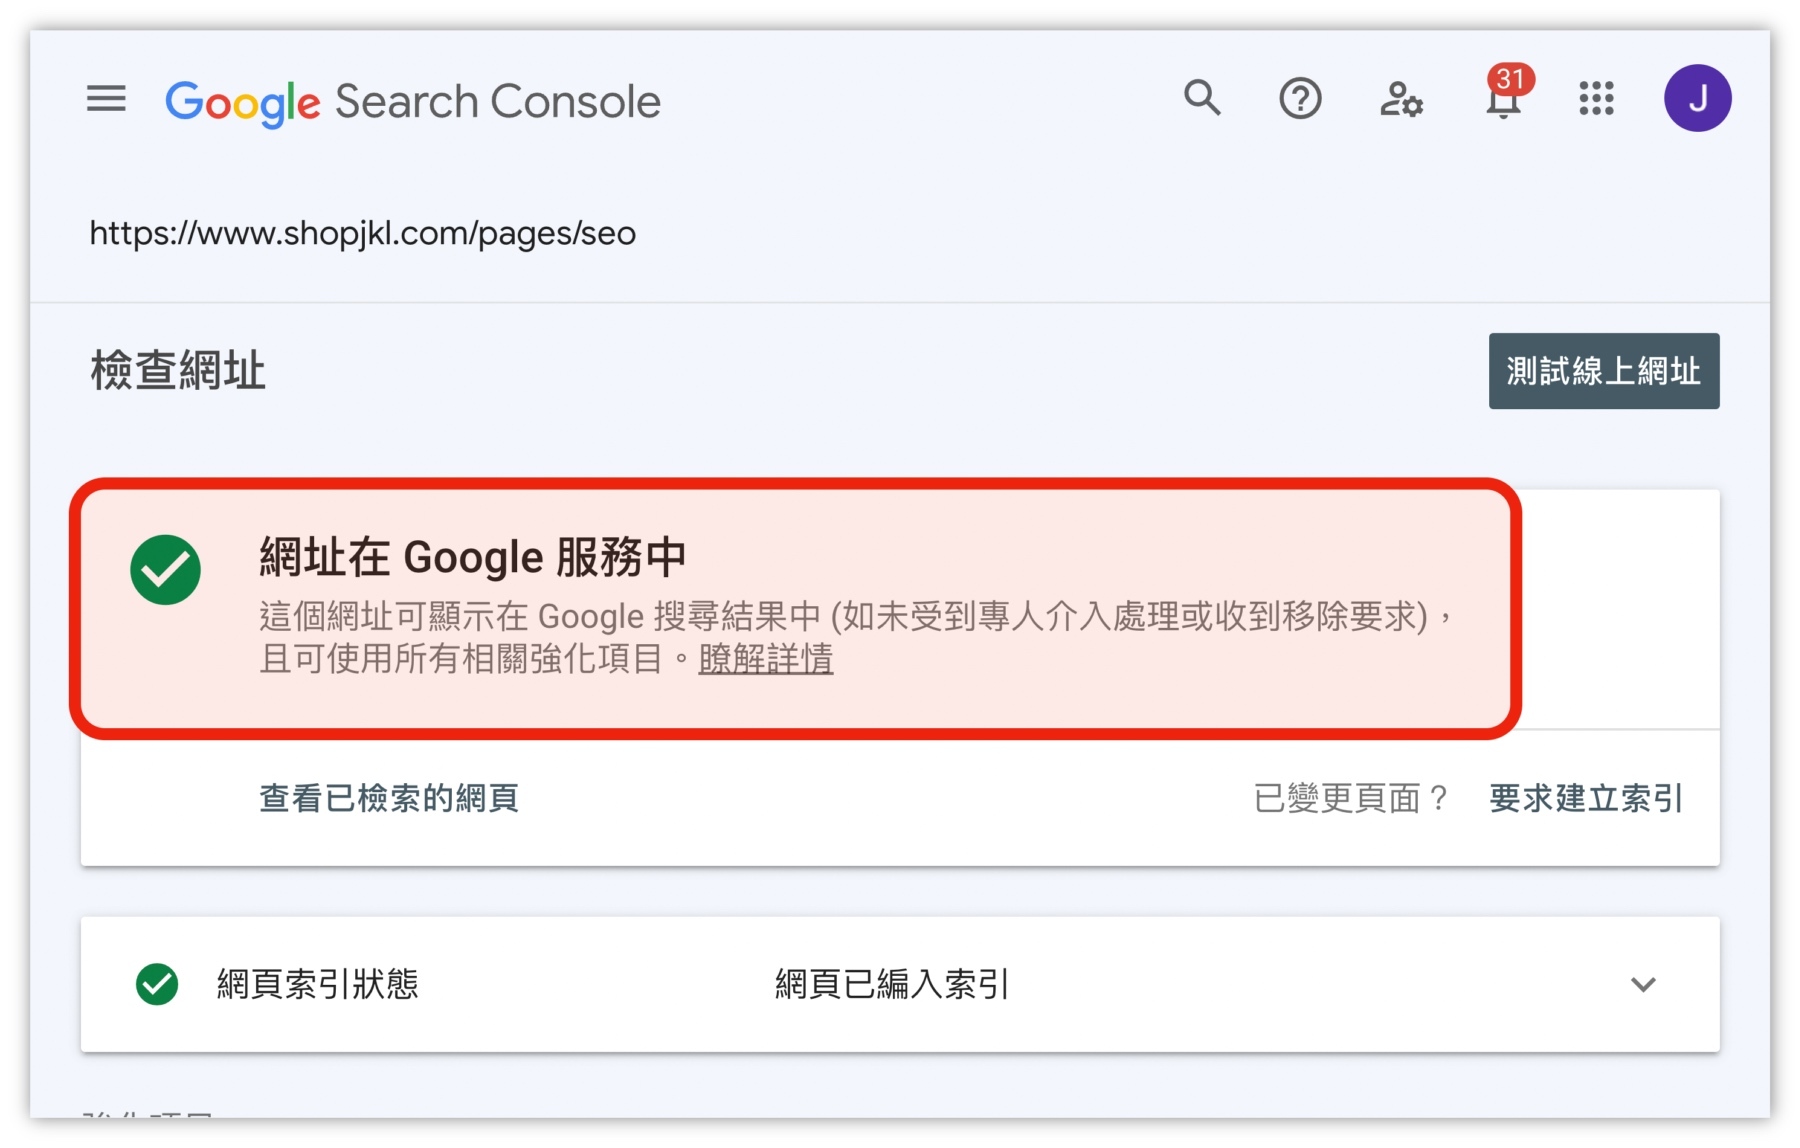Click 已變更頁面？ option
The image size is (1800, 1148).
(x=1351, y=797)
